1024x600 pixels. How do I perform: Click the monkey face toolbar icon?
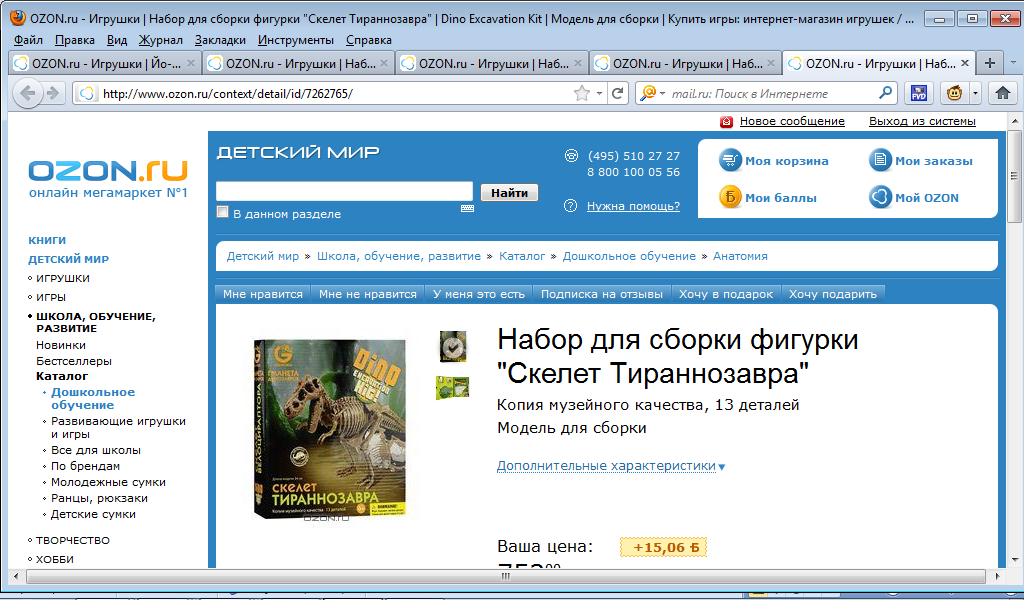(x=954, y=93)
